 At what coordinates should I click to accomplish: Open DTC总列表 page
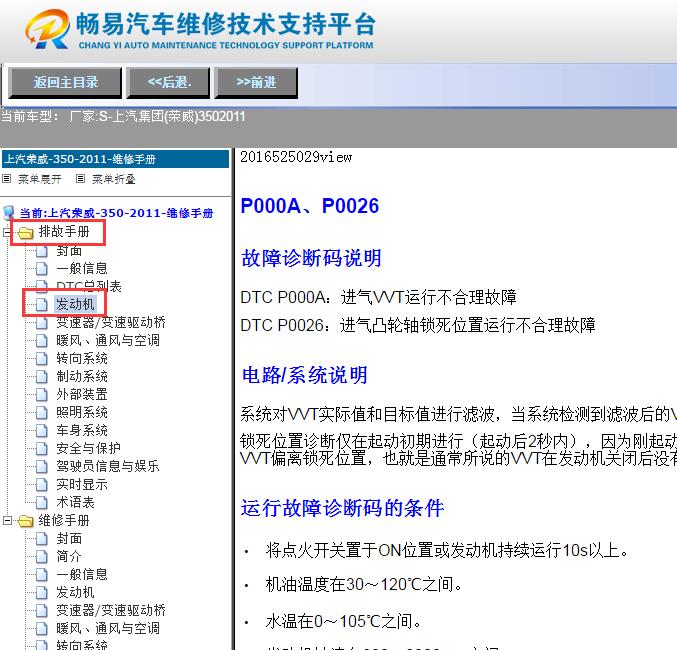point(89,286)
